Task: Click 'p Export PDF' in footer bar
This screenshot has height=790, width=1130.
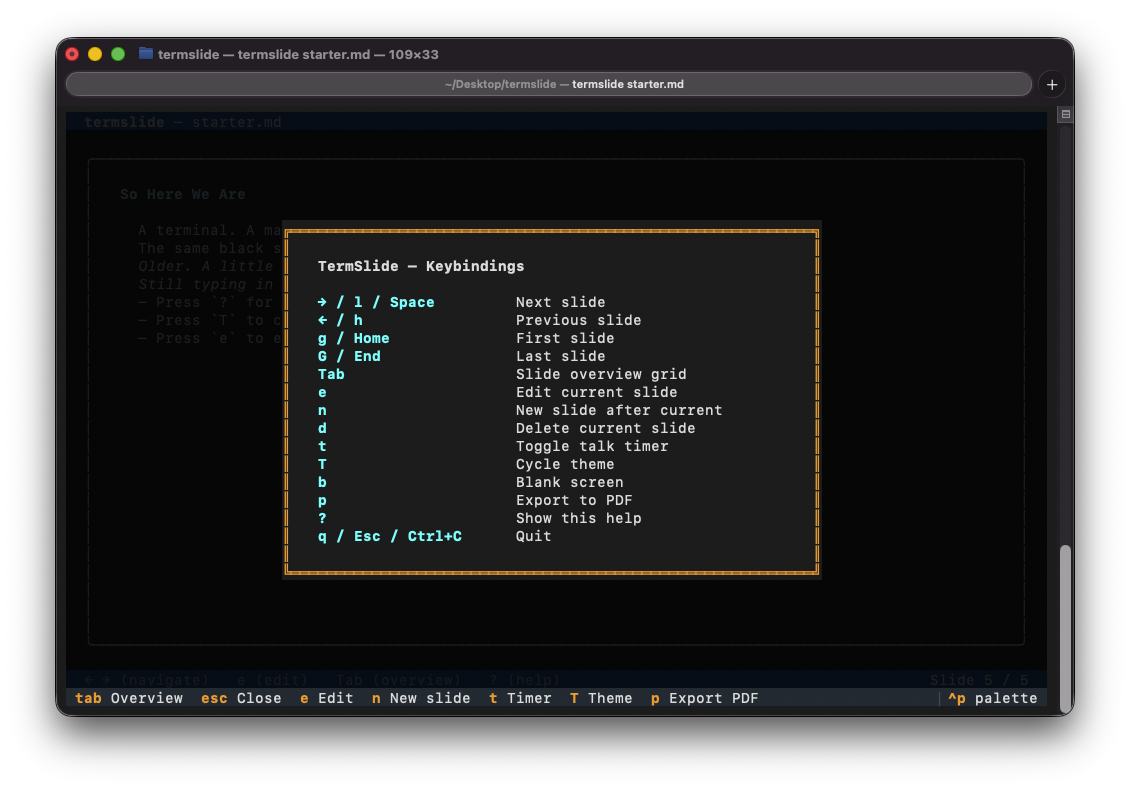Action: pos(704,698)
